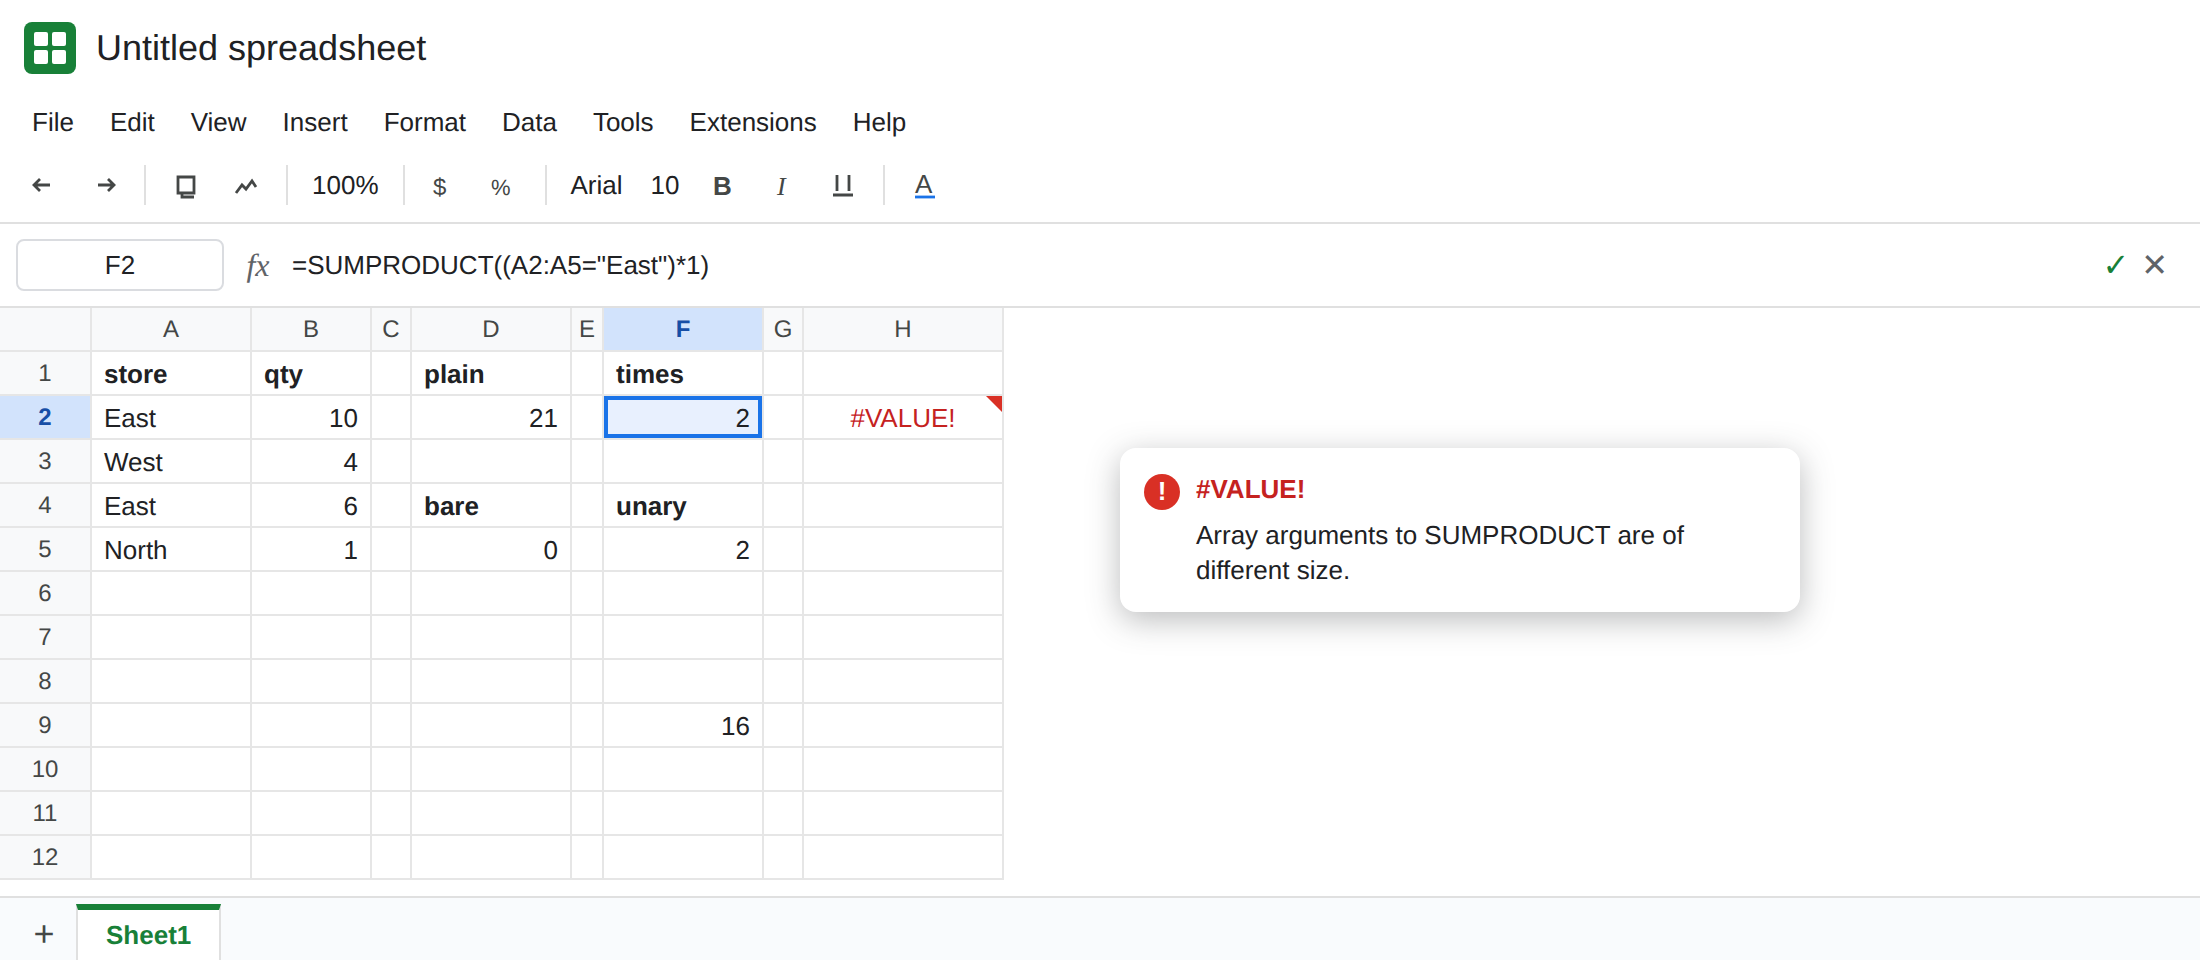
Task: Open the Extensions menu
Action: (x=753, y=122)
